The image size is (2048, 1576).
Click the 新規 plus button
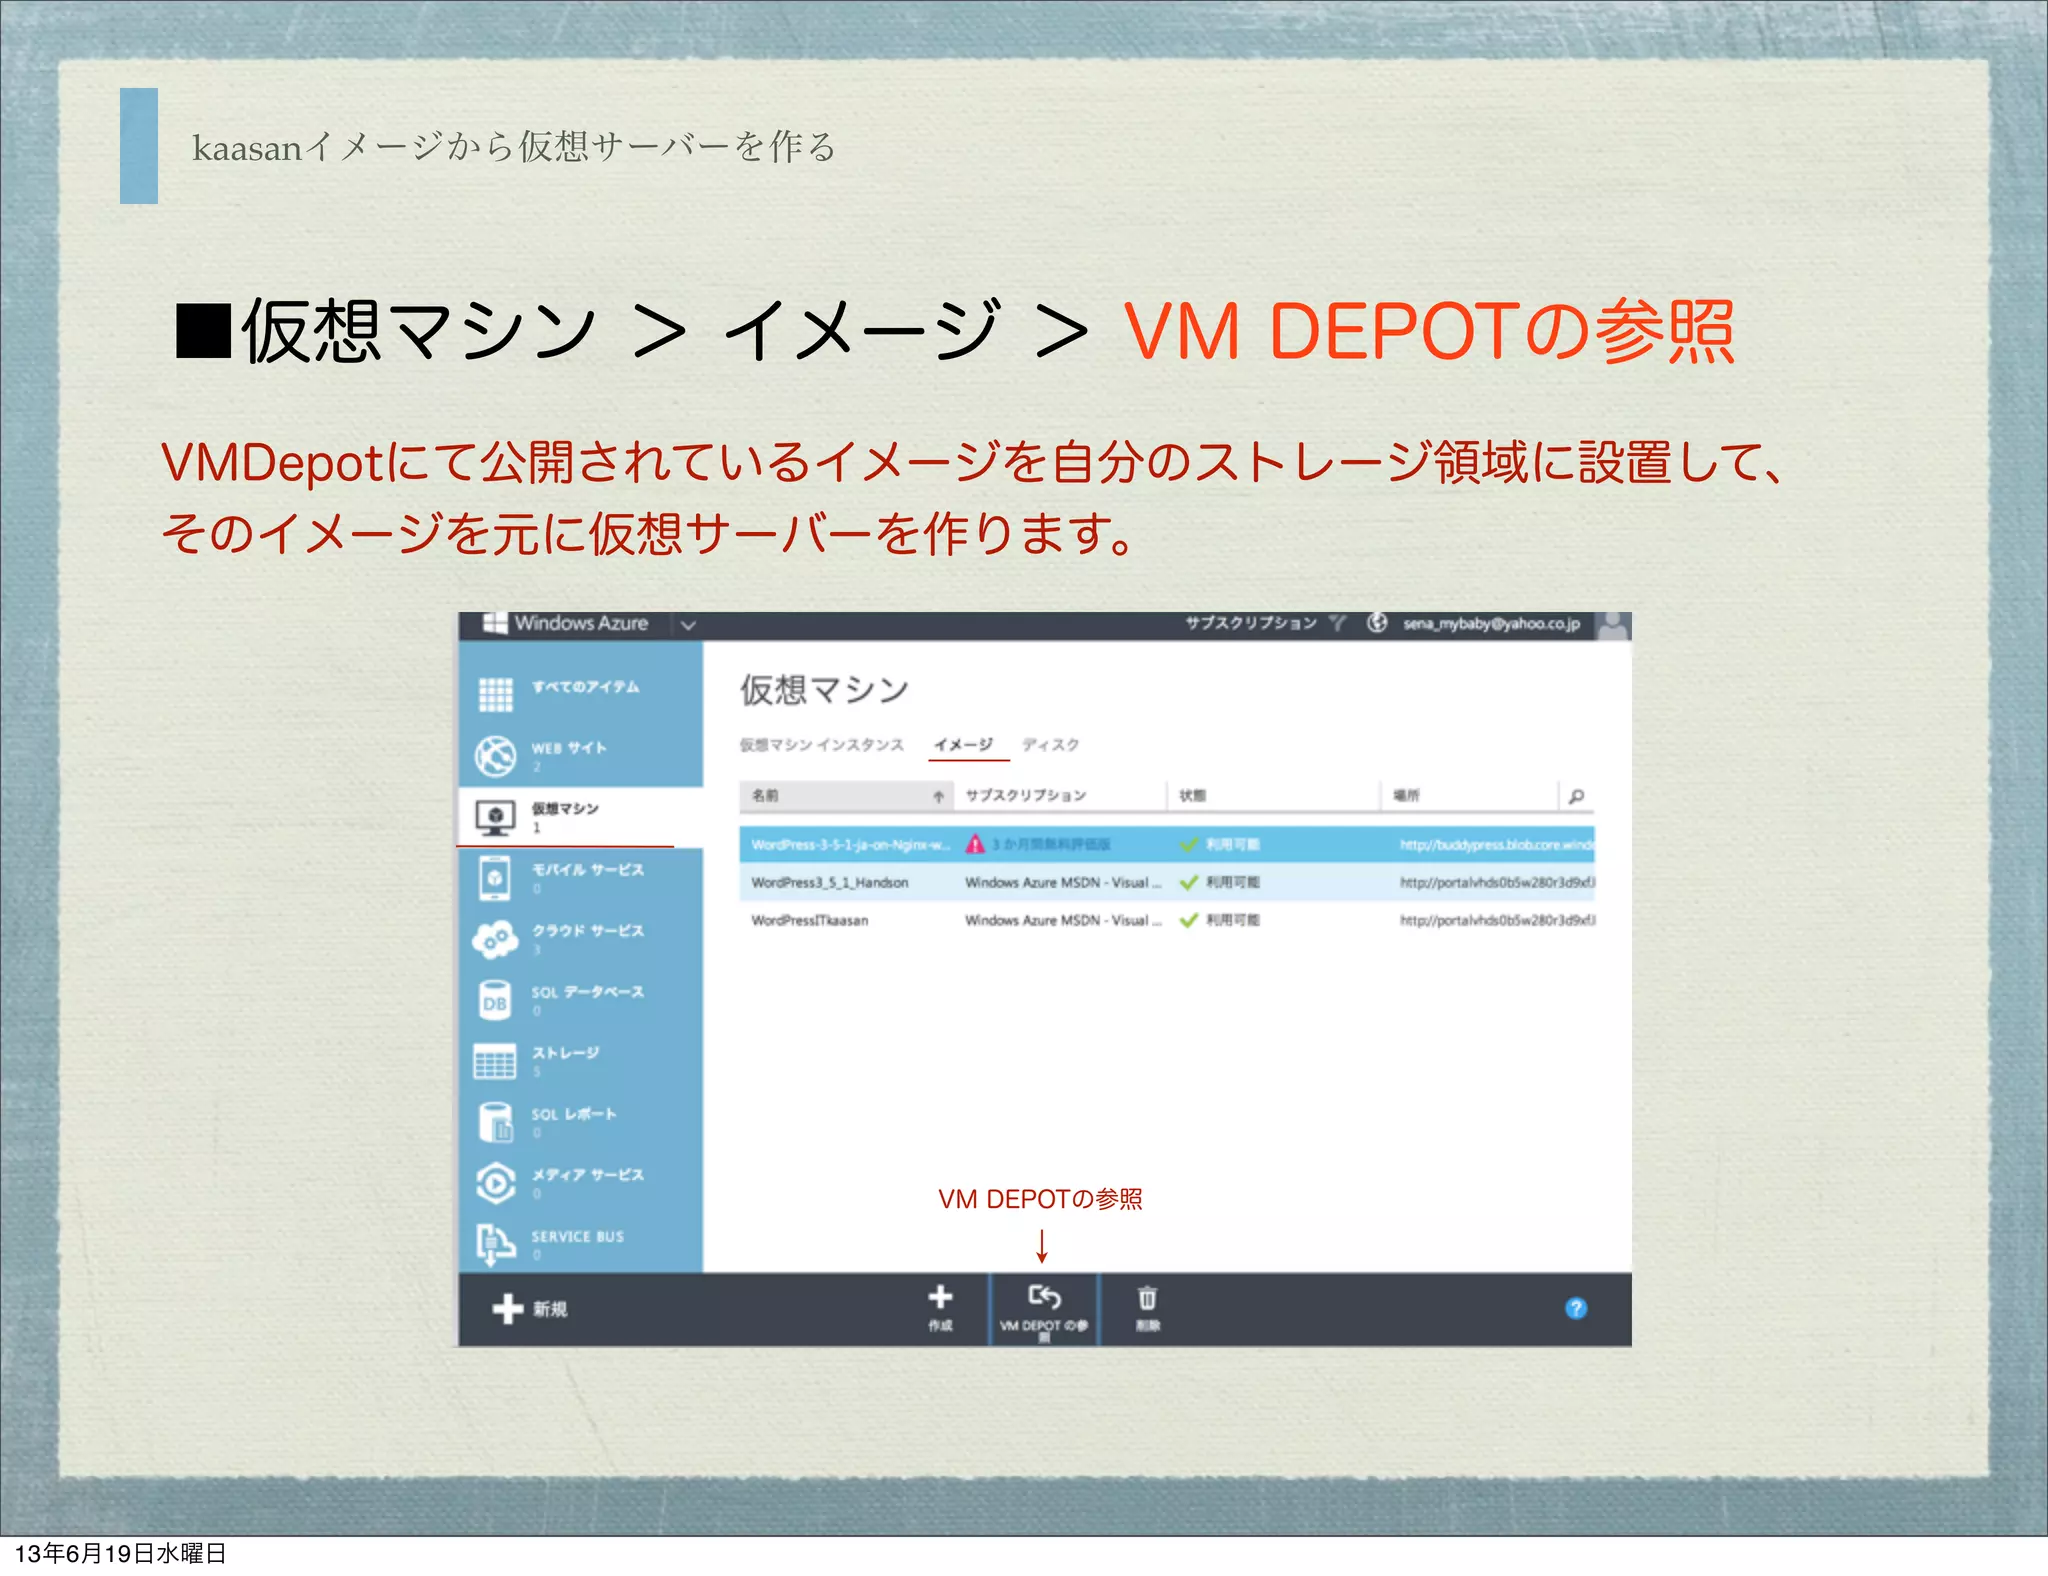(x=530, y=1308)
